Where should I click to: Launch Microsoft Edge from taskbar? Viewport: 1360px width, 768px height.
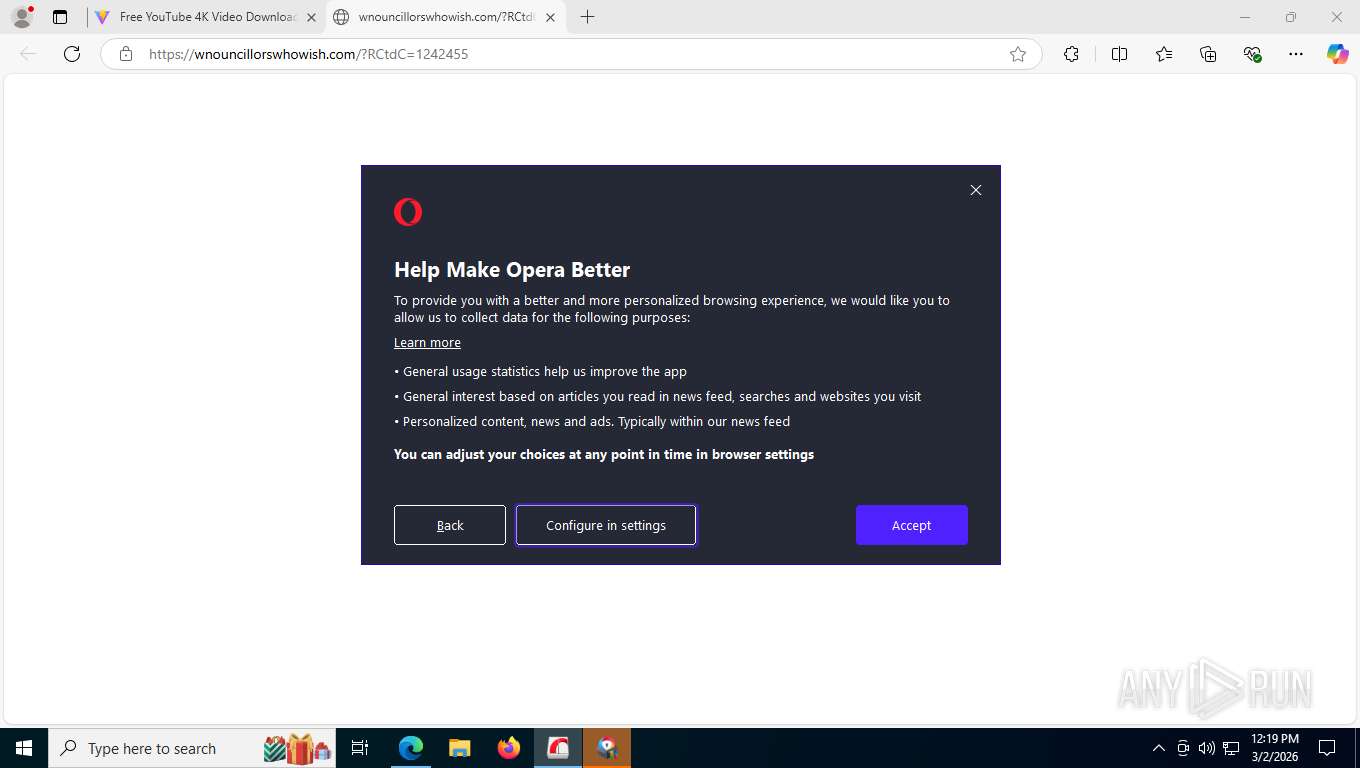point(411,748)
